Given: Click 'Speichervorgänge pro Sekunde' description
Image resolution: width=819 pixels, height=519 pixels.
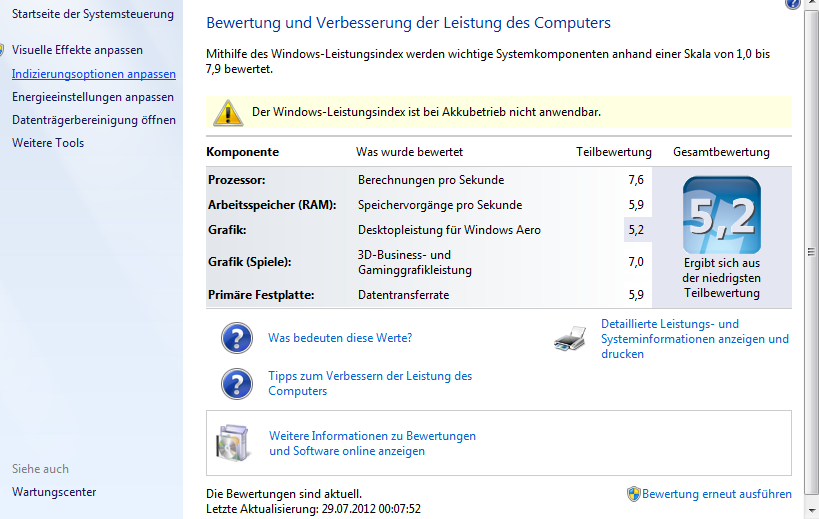Looking at the screenshot, I should [x=440, y=205].
